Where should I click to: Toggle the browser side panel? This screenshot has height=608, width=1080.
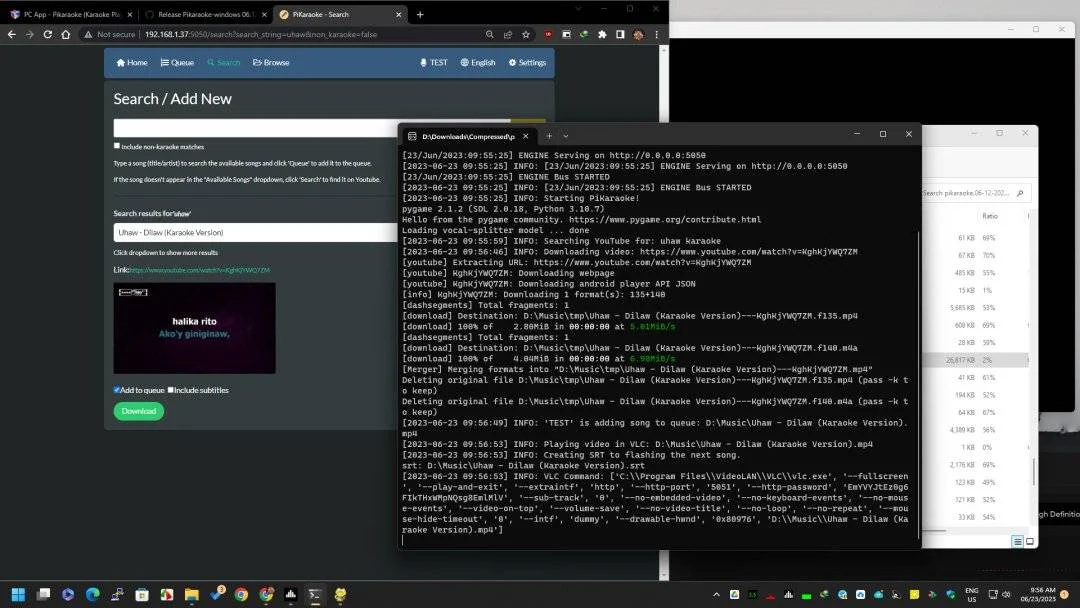tap(620, 34)
